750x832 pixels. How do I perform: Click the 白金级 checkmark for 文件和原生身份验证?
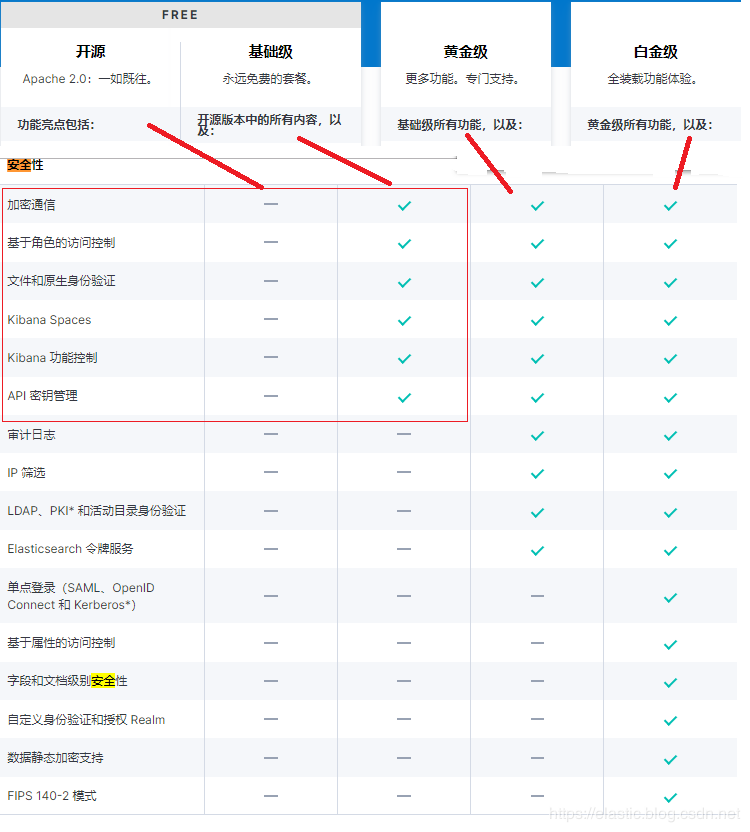click(670, 282)
